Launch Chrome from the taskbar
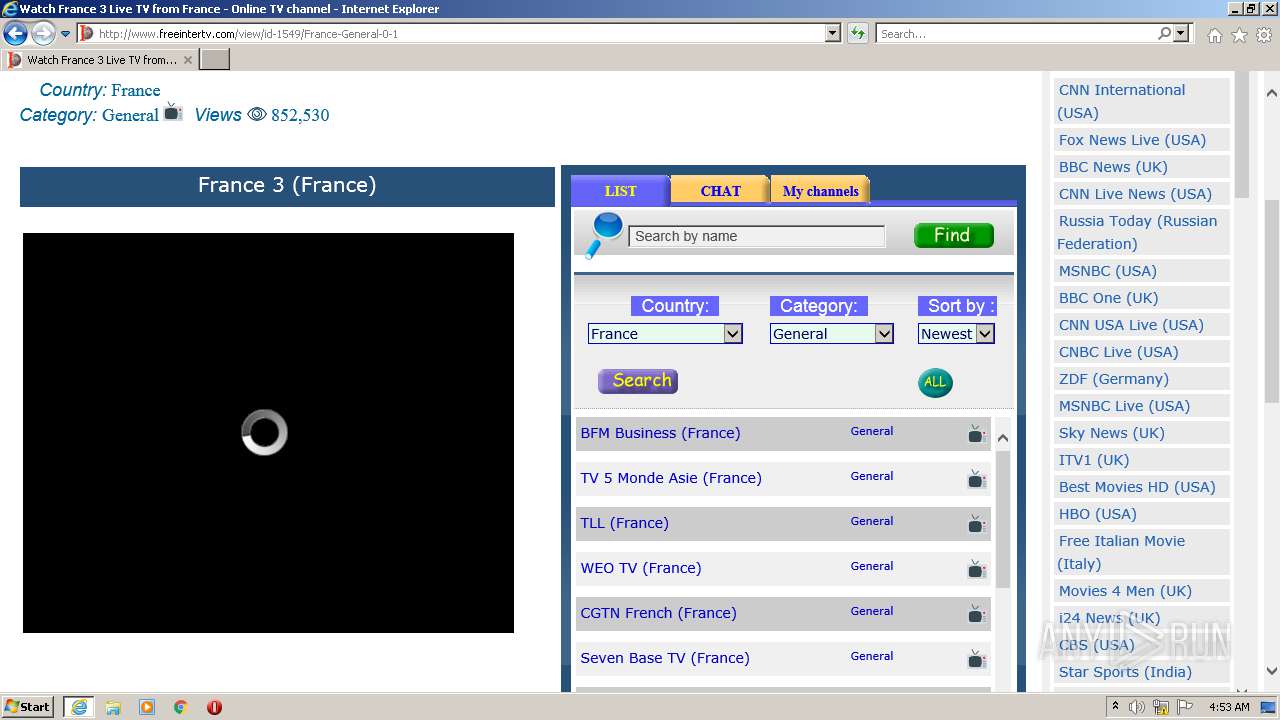 pos(181,707)
